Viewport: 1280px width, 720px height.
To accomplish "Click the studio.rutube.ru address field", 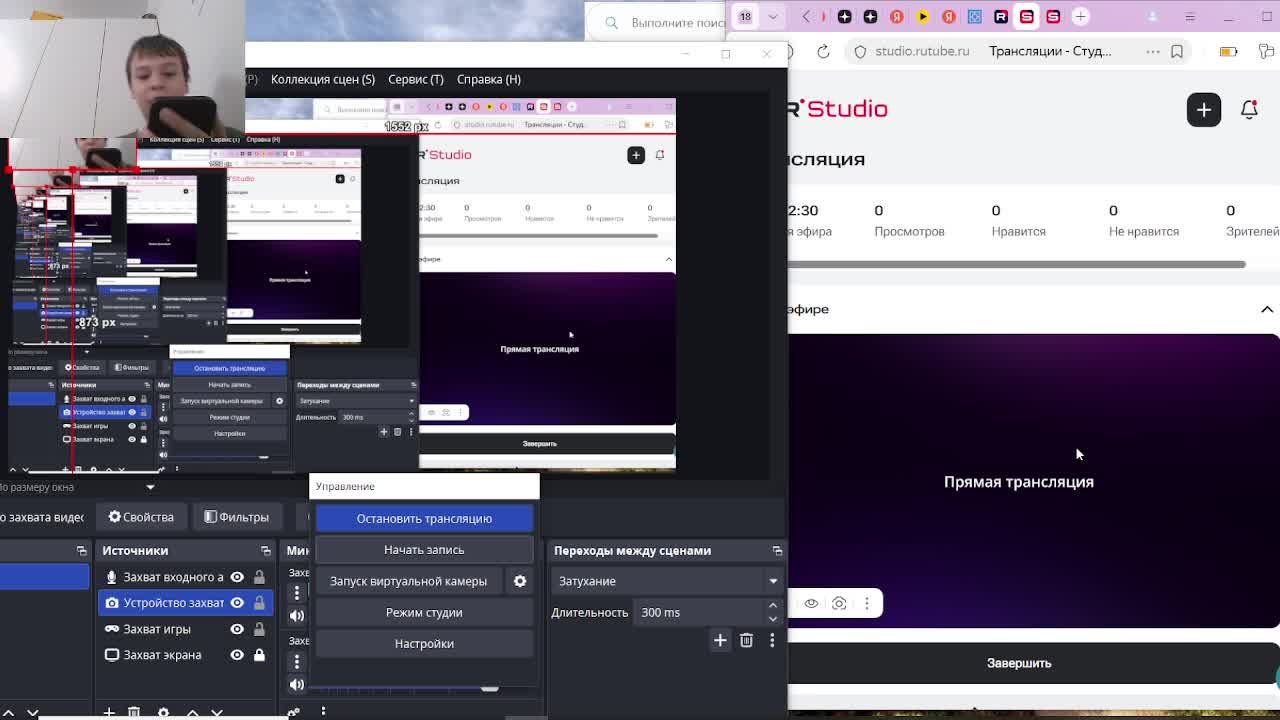I will pyautogui.click(x=922, y=51).
